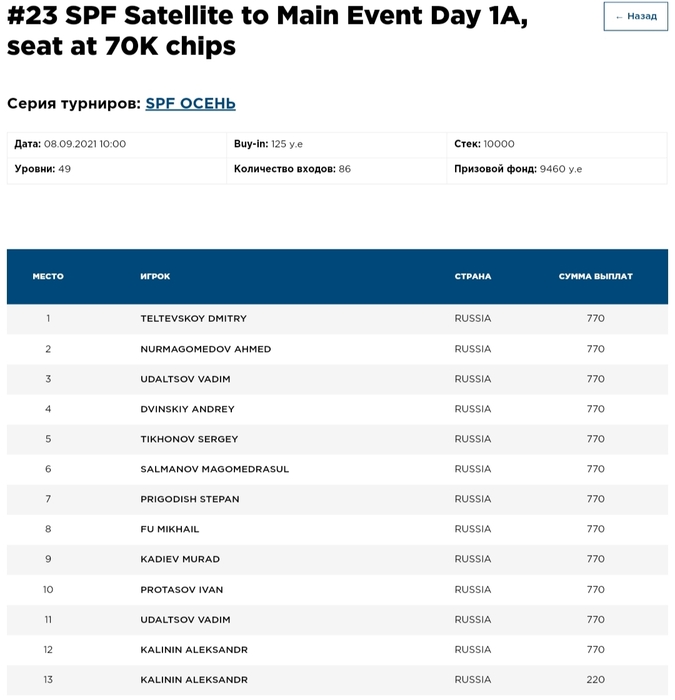This screenshot has height=700, width=675.
Task: Select player KADIEV MURAD row
Action: (180, 559)
